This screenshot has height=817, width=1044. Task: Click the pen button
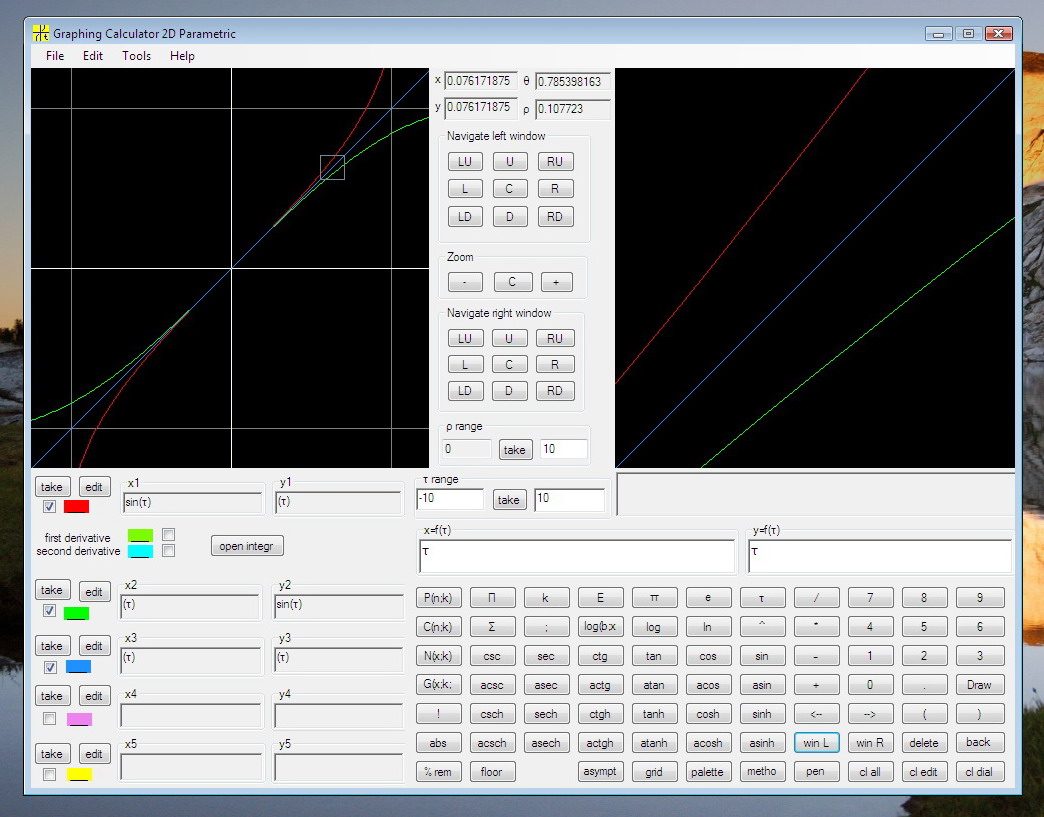[816, 772]
